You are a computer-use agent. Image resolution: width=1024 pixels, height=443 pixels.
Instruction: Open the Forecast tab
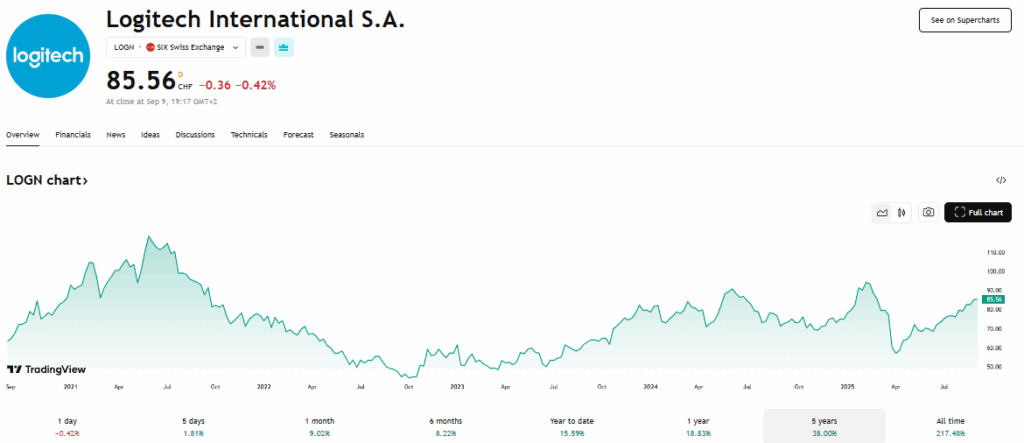[298, 135]
